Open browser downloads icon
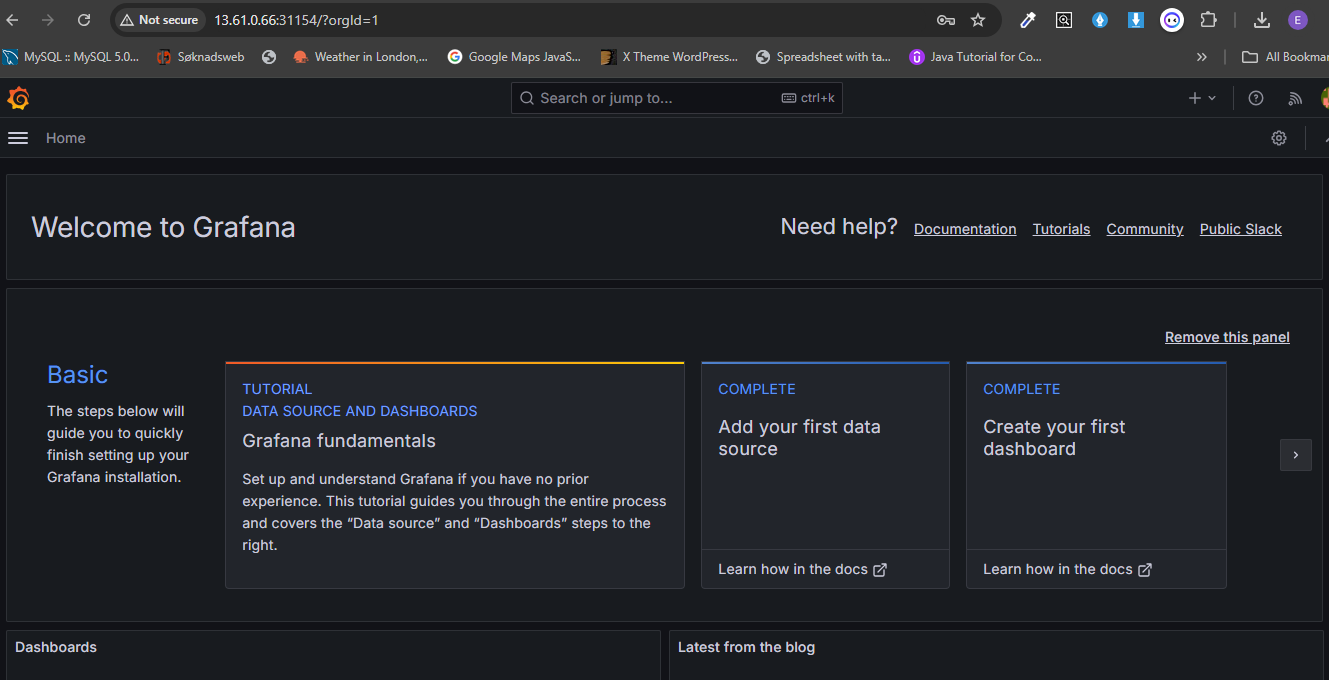The height and width of the screenshot is (680, 1329). [x=1262, y=20]
